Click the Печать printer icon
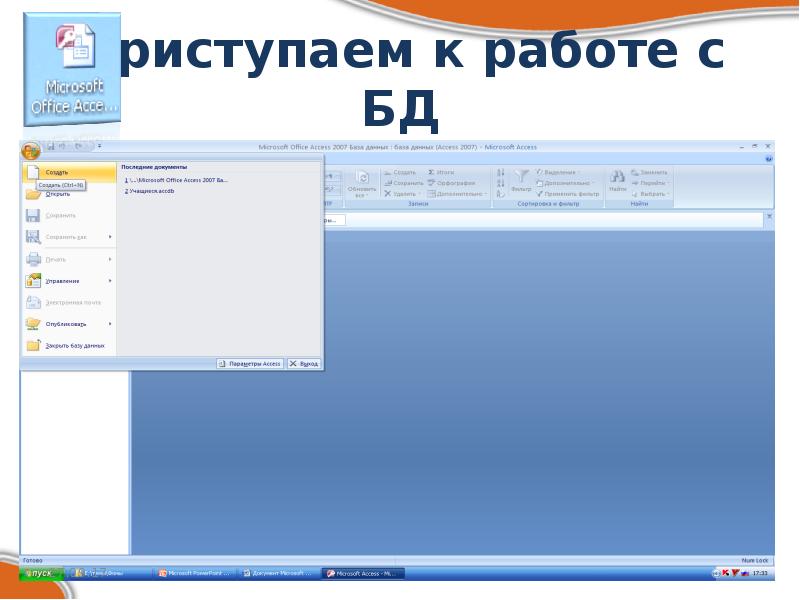The width and height of the screenshot is (800, 600). 33,259
